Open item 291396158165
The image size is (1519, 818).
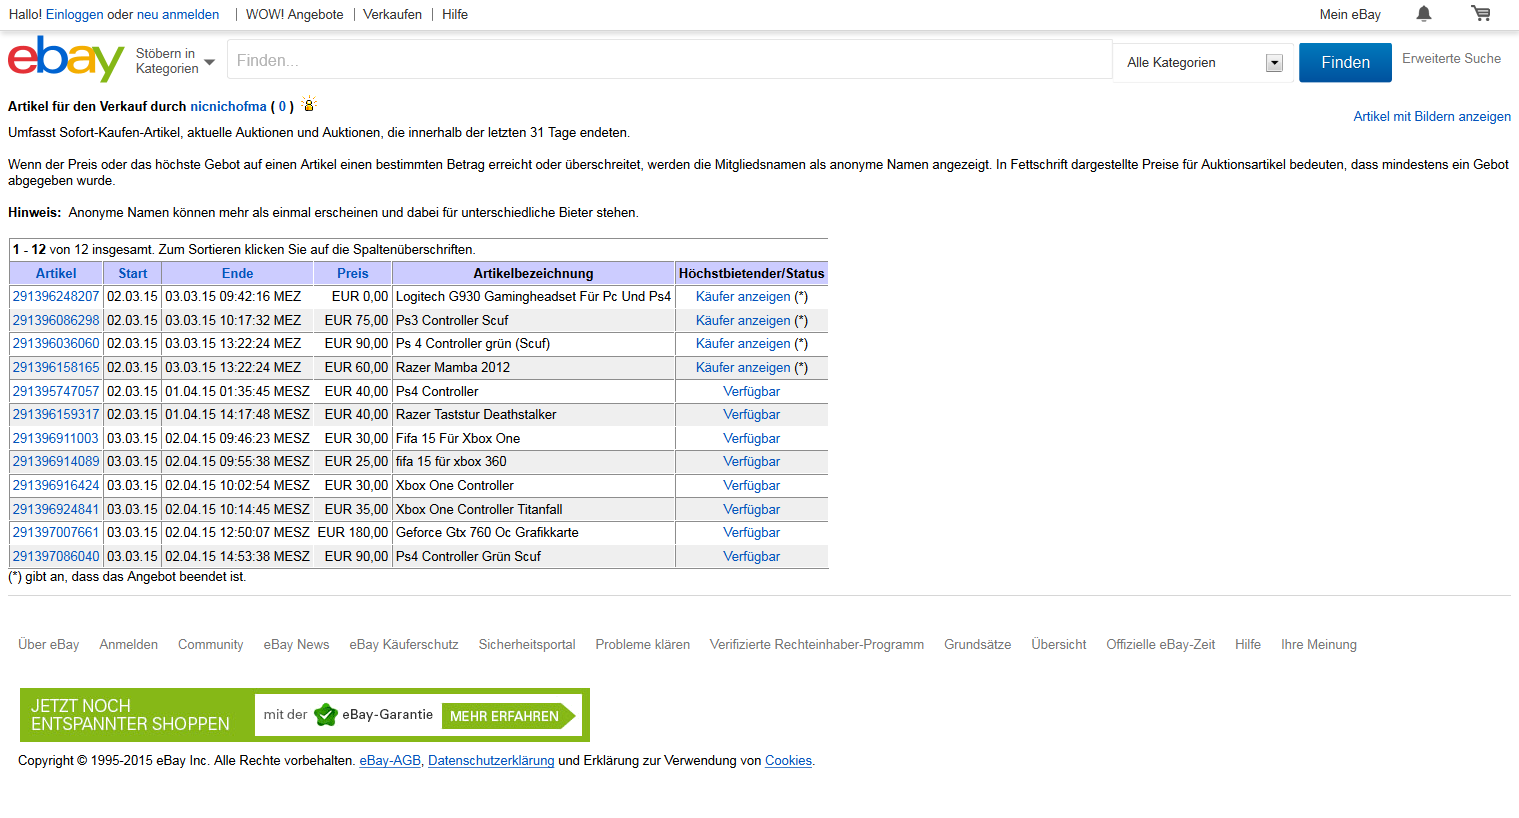pos(56,367)
